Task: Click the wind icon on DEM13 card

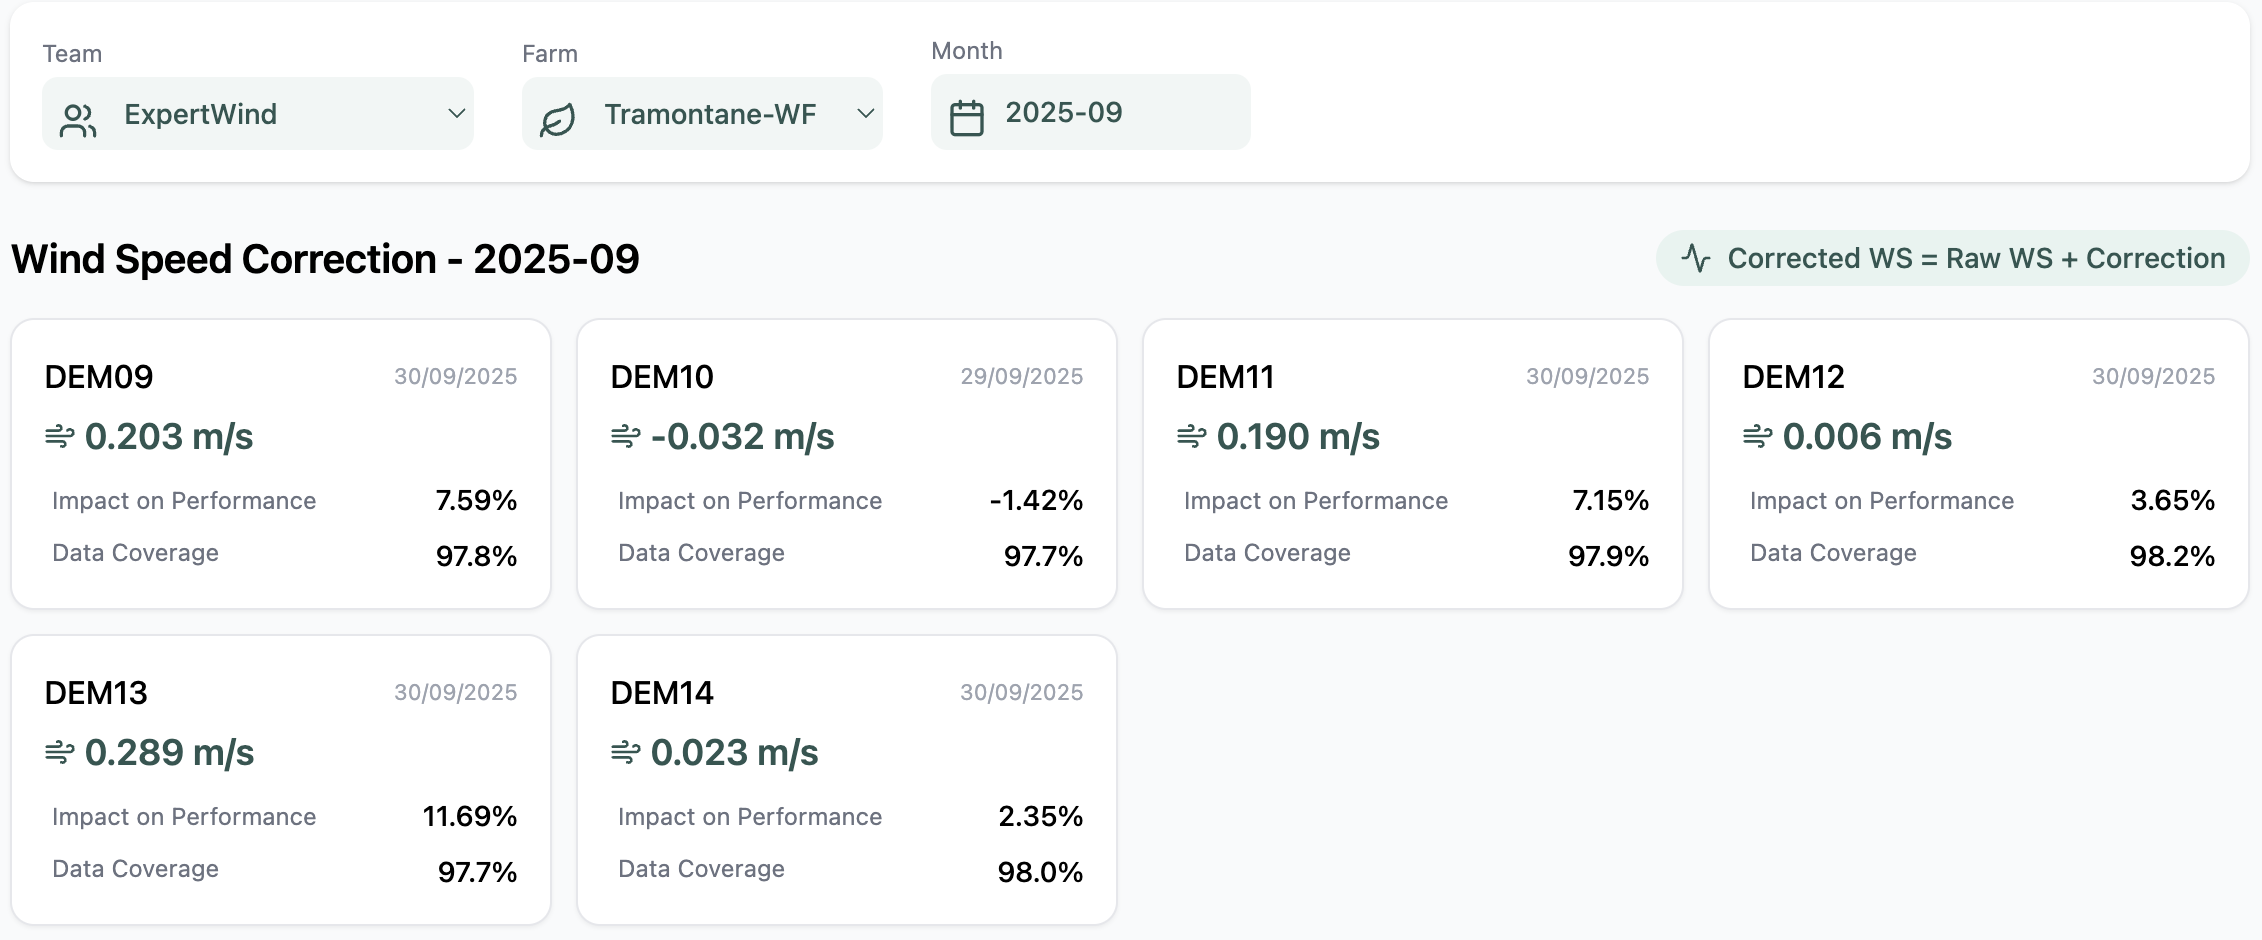Action: pos(60,752)
